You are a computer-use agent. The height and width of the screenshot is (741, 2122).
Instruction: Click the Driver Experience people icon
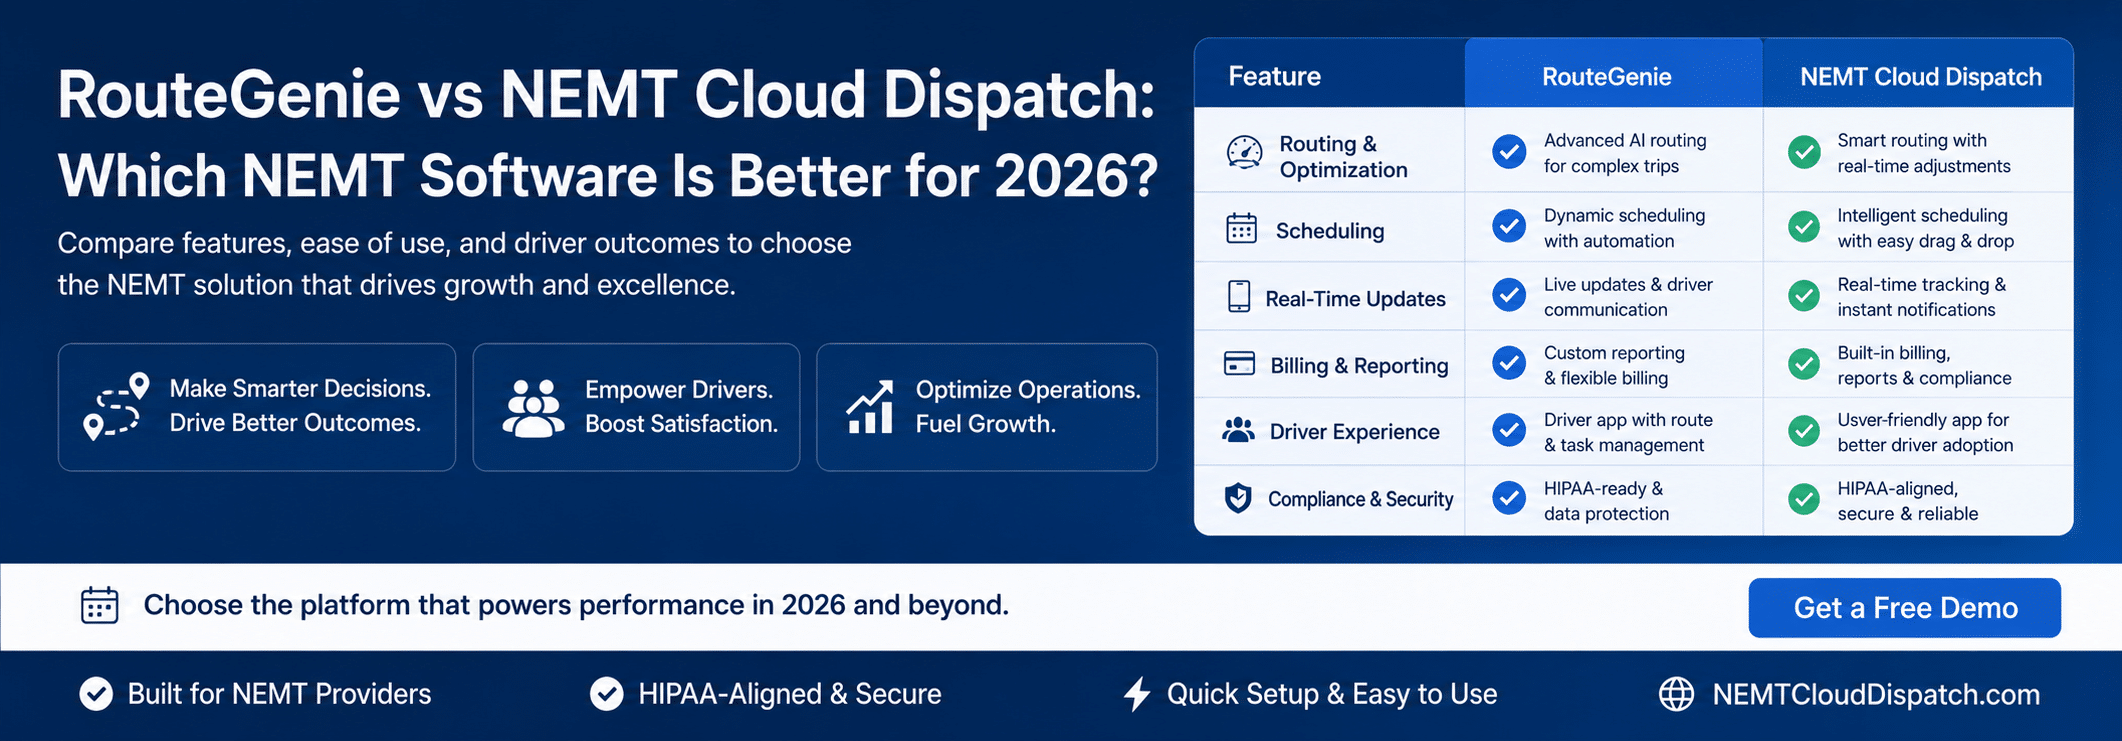[1238, 431]
